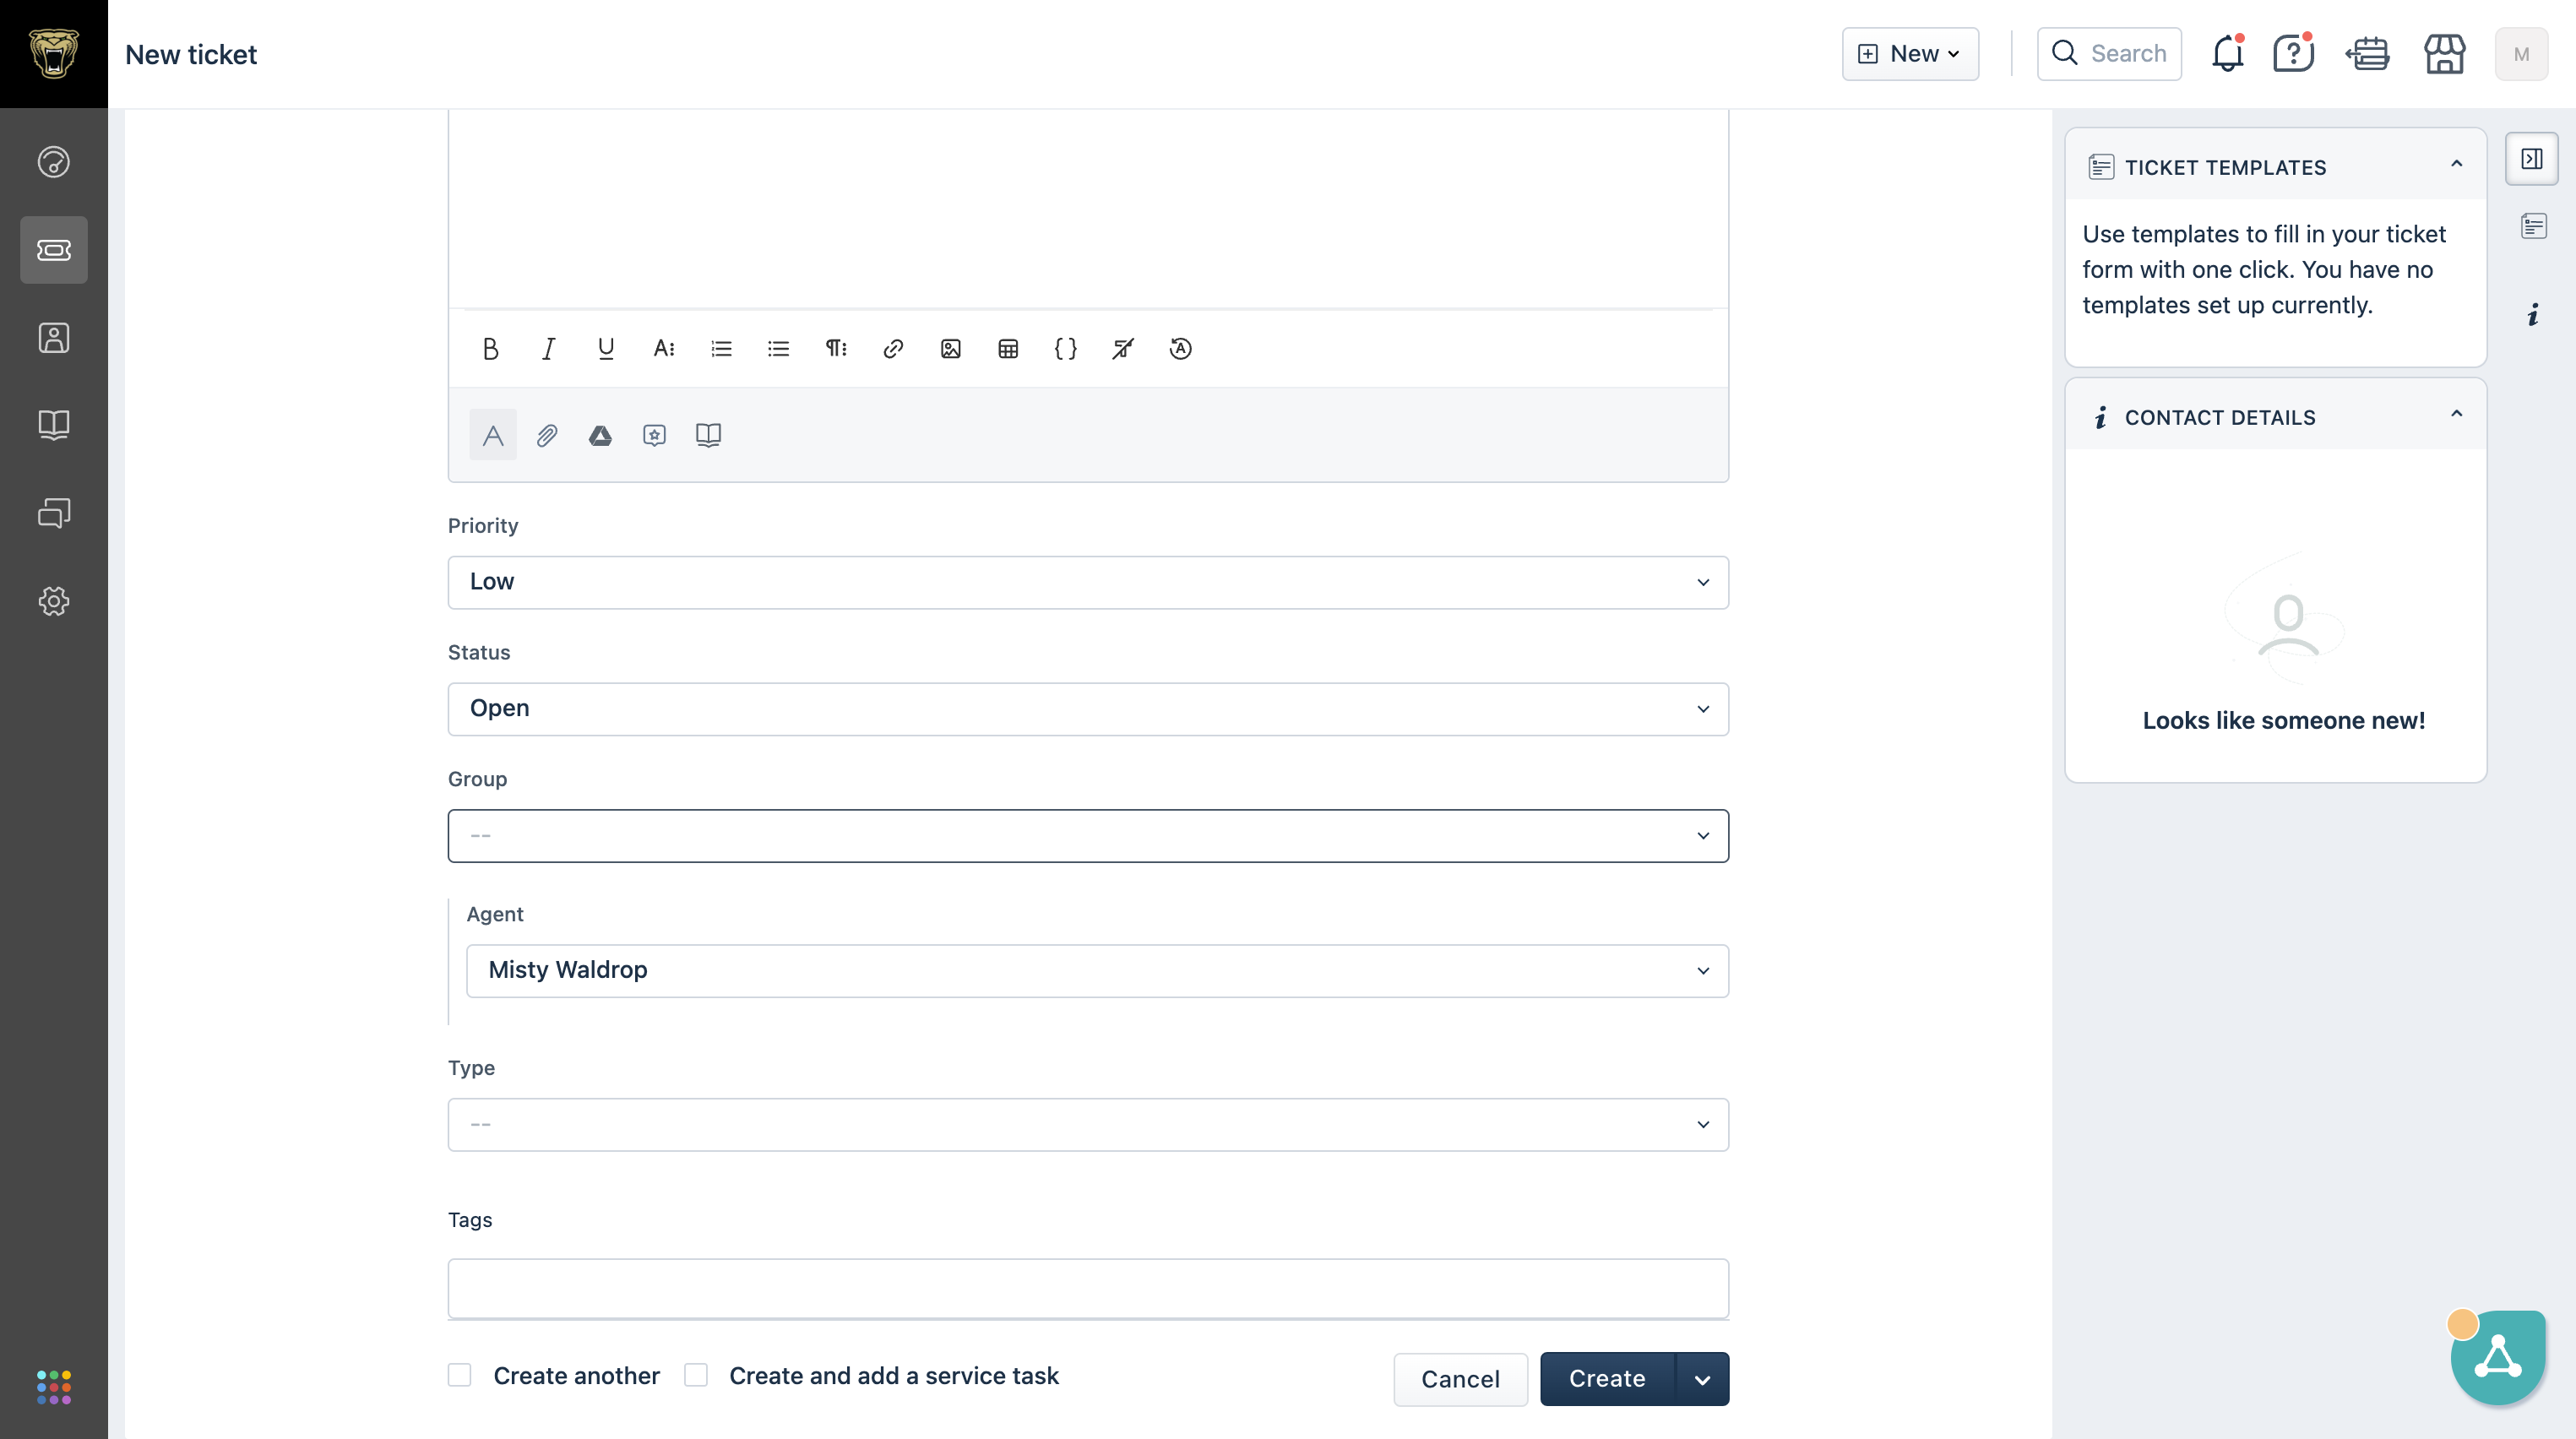Click the Tags input field
The image size is (2576, 1439).
click(x=1088, y=1289)
